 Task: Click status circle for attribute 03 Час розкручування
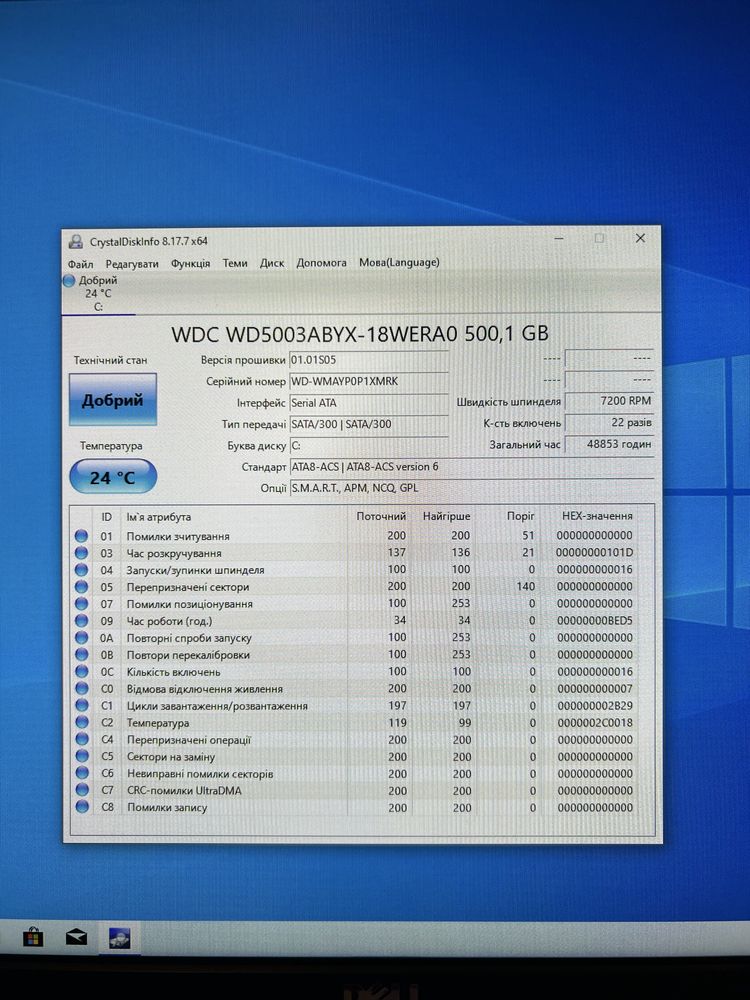tap(81, 553)
